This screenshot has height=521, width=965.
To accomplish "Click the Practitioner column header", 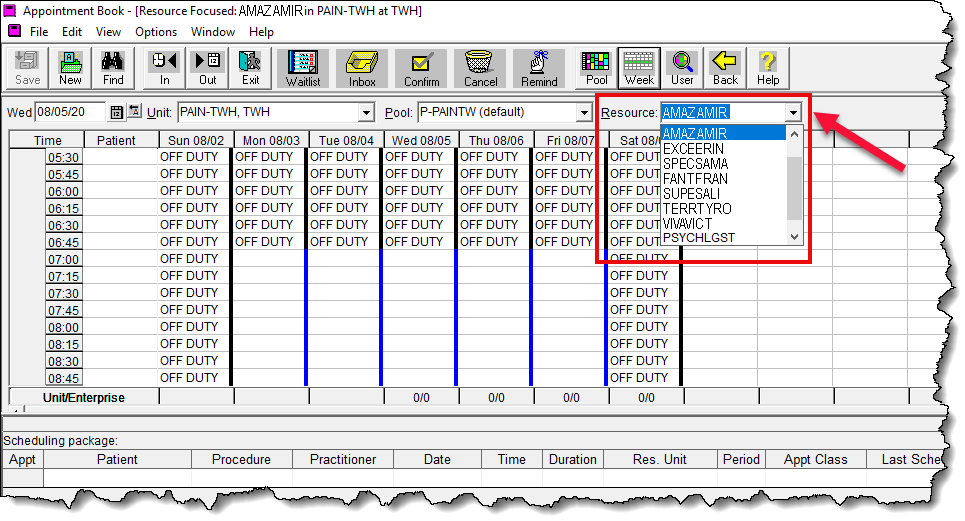I will 343,459.
